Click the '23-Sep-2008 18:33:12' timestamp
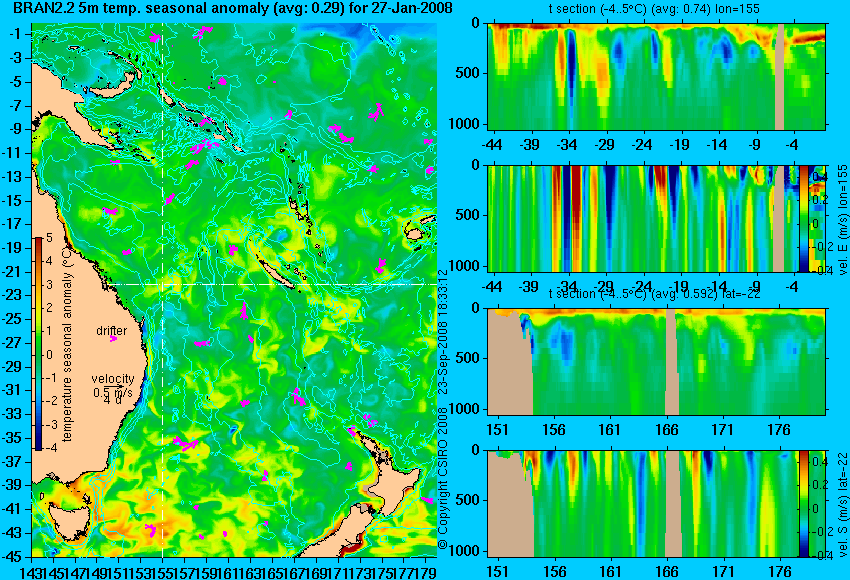The width and height of the screenshot is (850, 580). coord(443,332)
